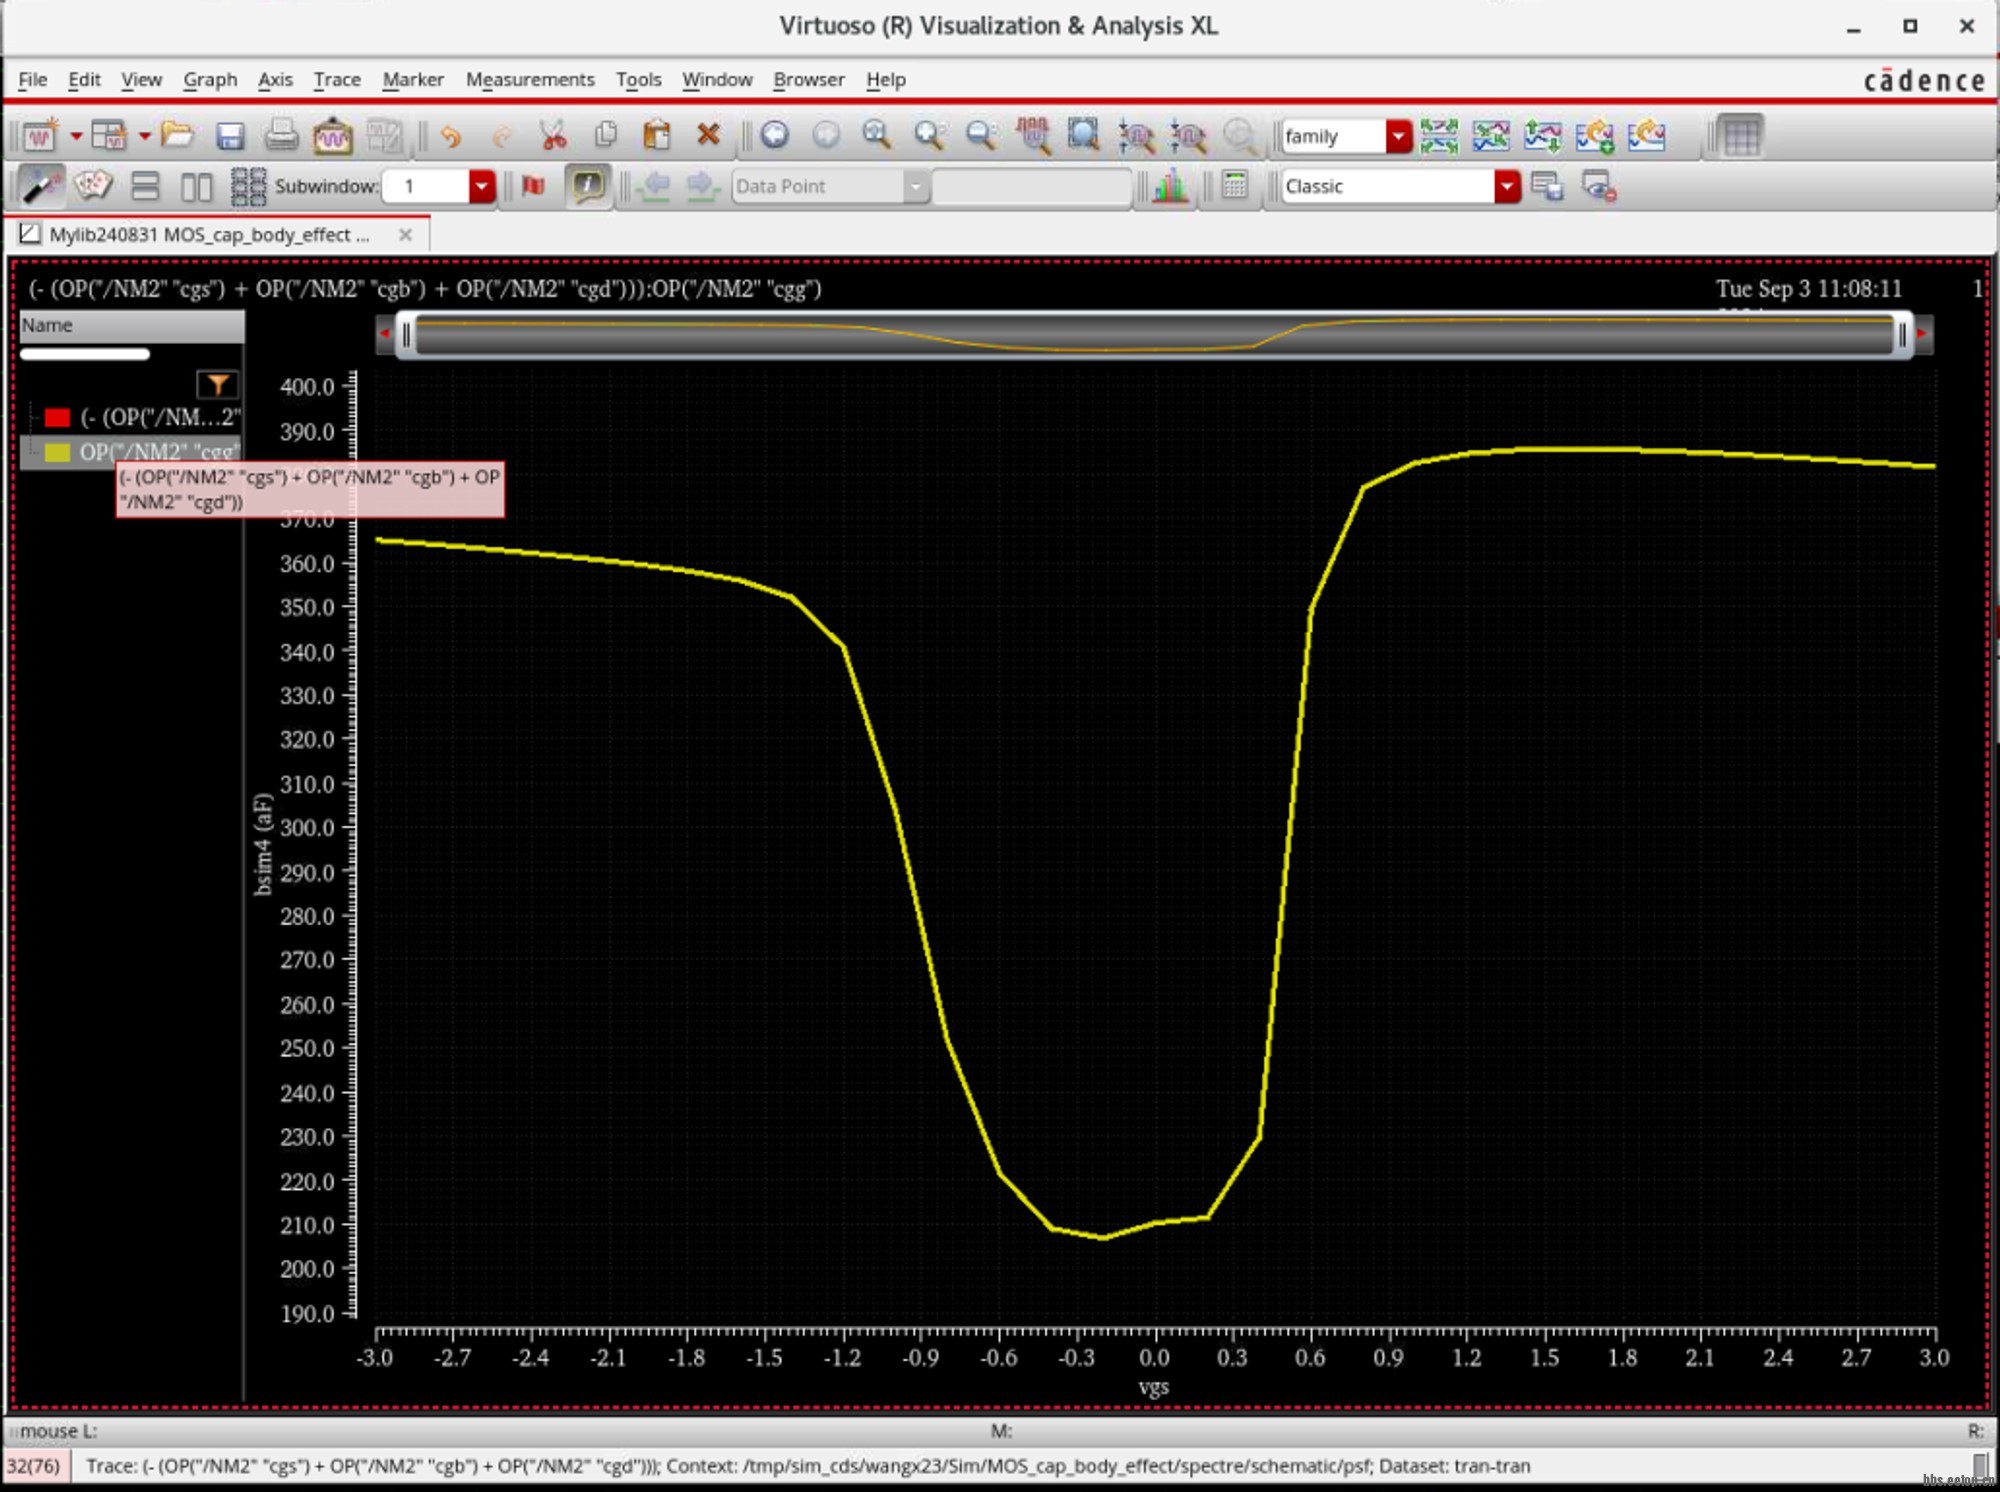
Task: Open the calculator icon
Action: (x=1235, y=186)
